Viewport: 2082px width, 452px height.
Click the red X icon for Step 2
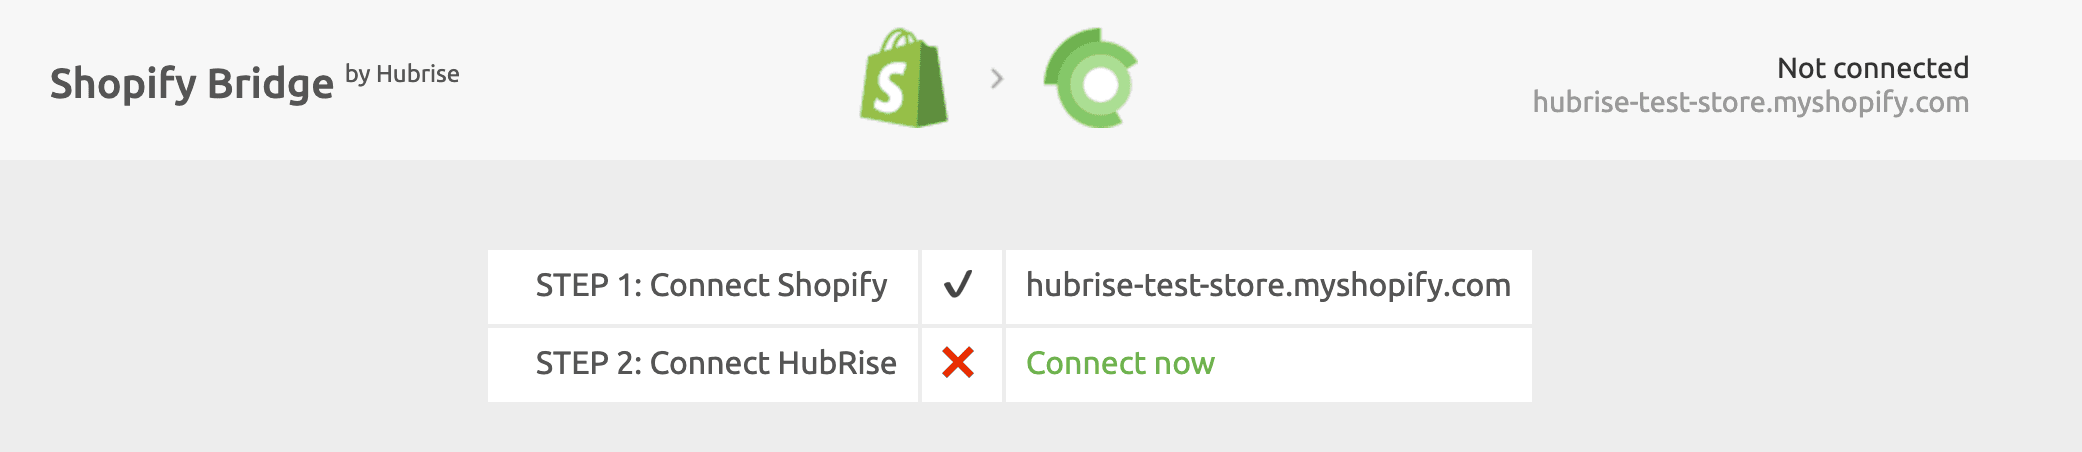[x=958, y=363]
